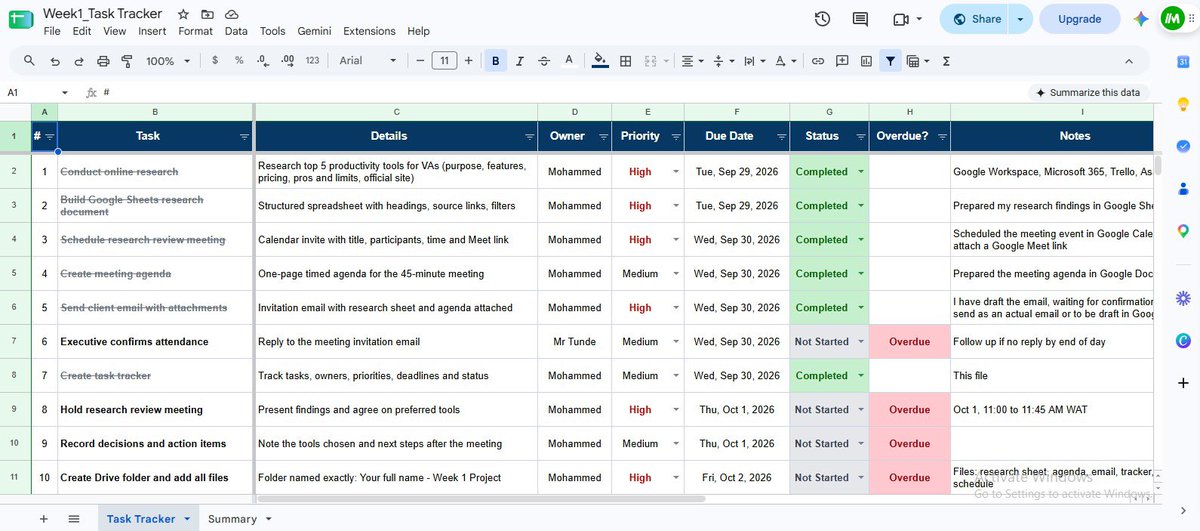This screenshot has width=1200, height=531.
Task: Toggle bold formatting
Action: (496, 61)
